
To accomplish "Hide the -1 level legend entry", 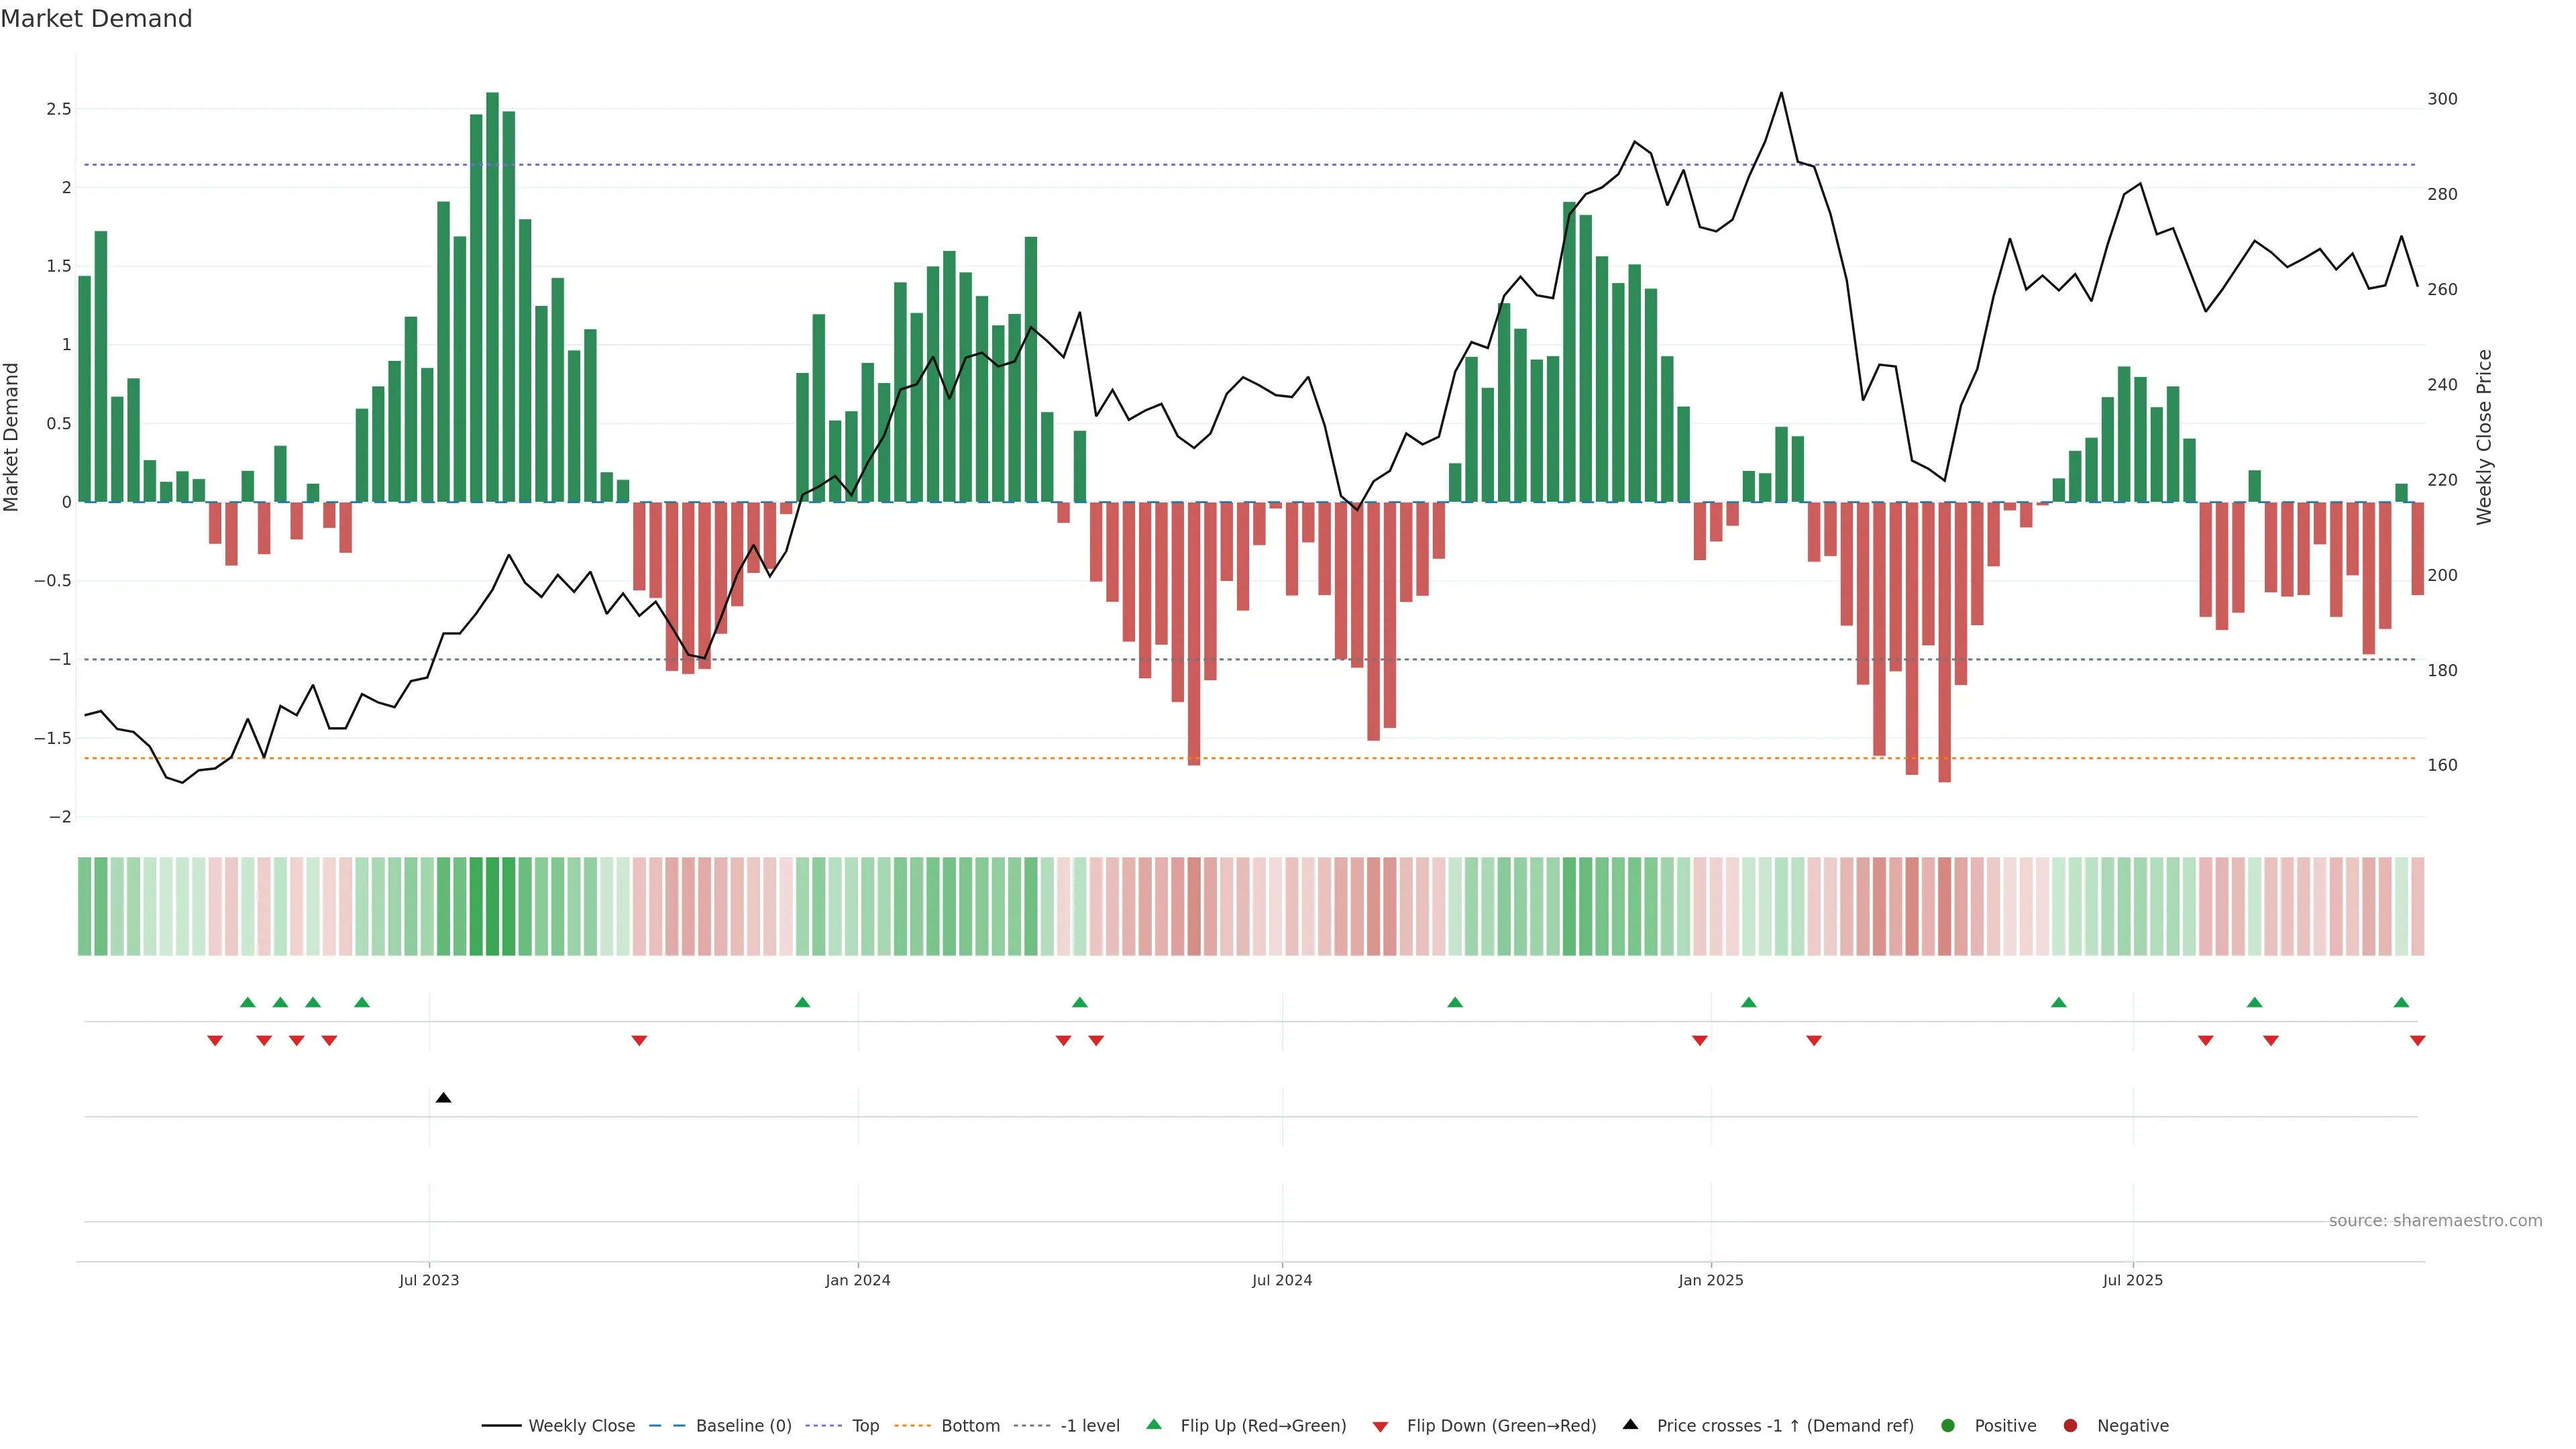I will [1089, 1425].
